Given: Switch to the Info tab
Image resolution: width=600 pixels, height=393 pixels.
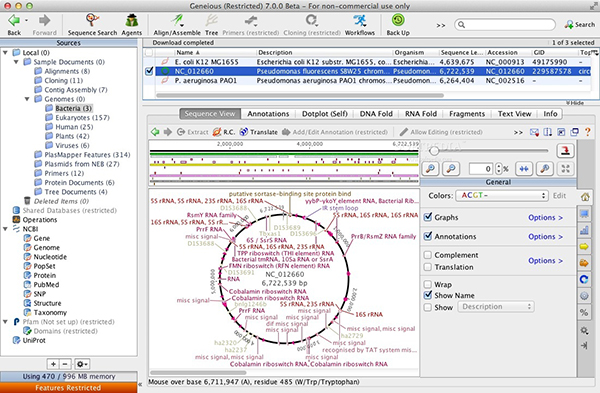Looking at the screenshot, I should tap(550, 114).
